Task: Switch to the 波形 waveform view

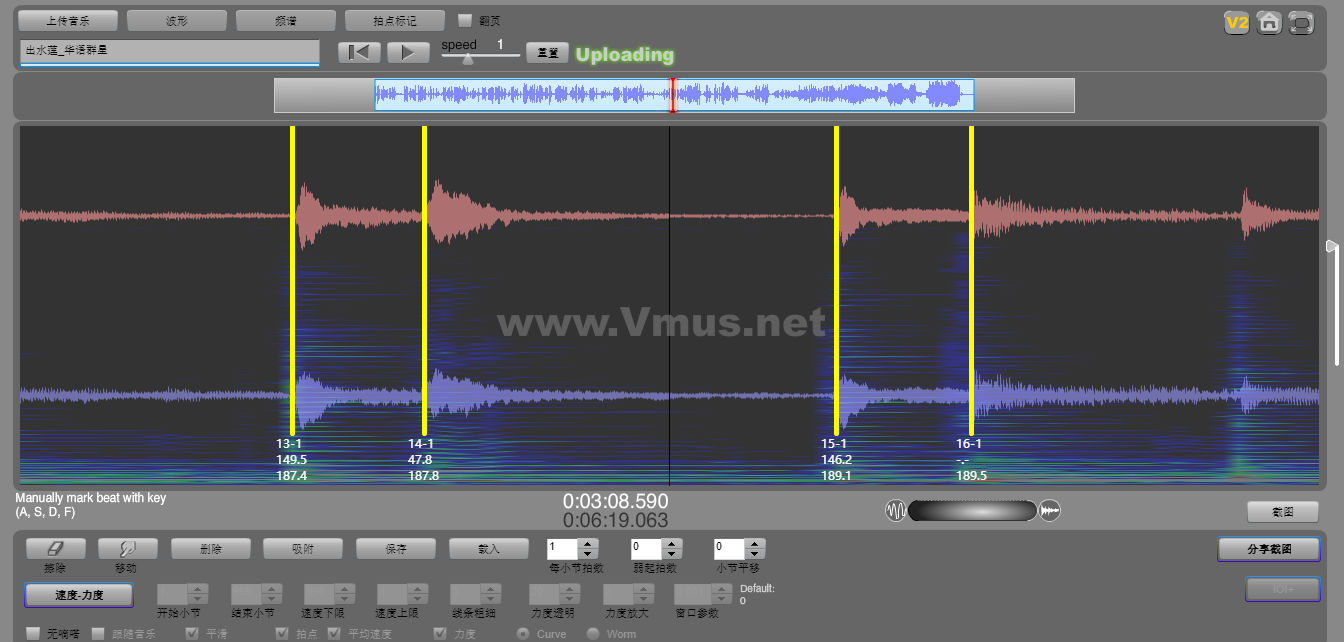Action: pyautogui.click(x=177, y=20)
